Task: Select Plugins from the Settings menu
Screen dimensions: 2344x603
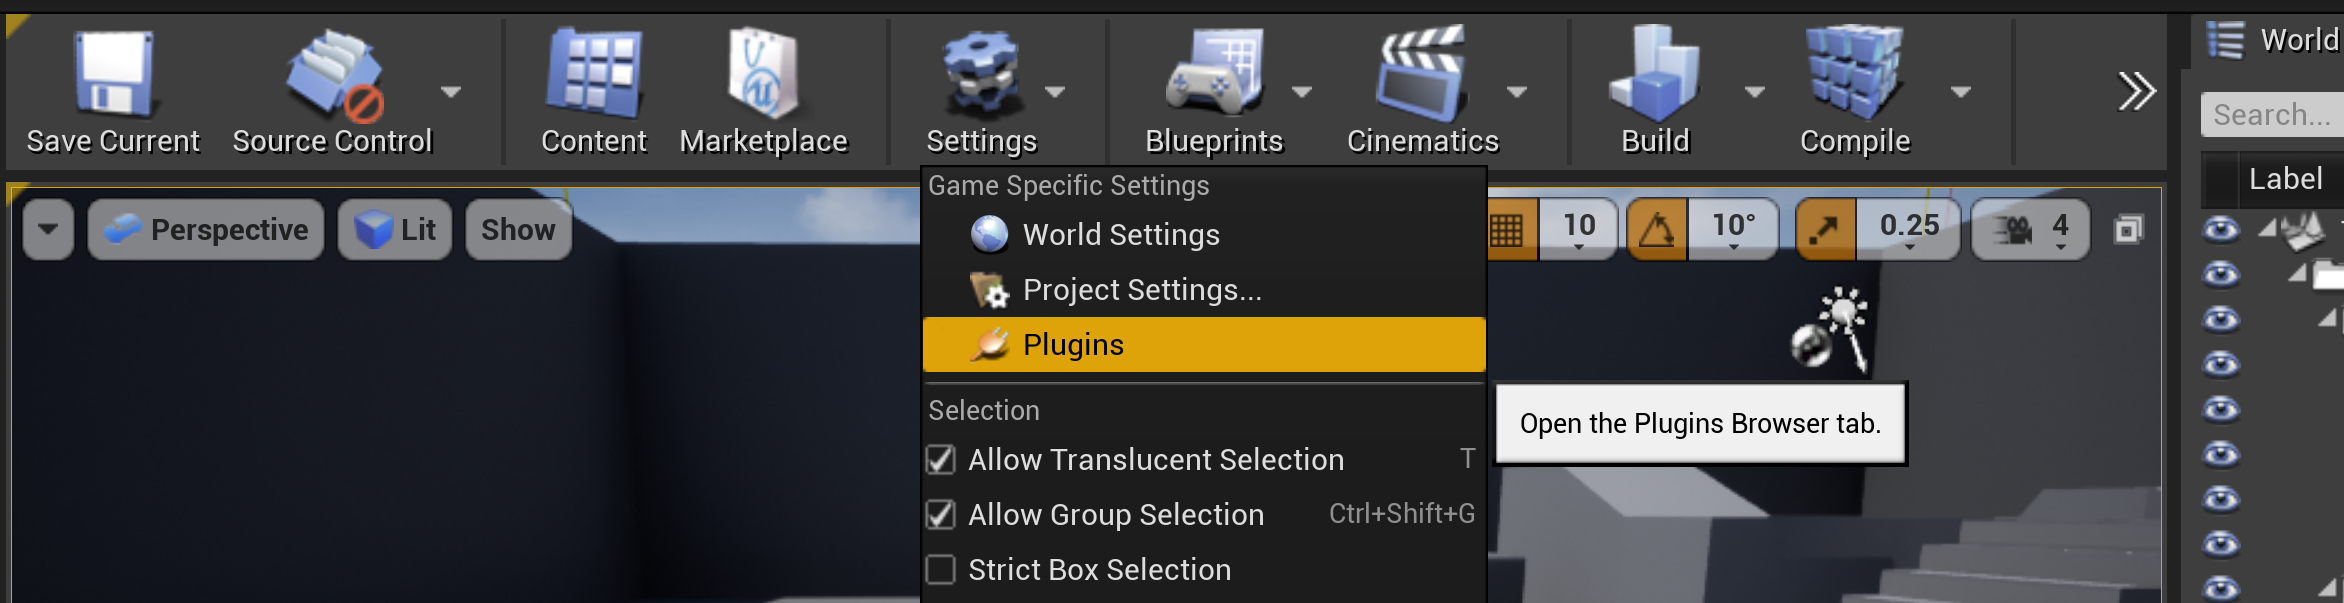Action: (1073, 345)
